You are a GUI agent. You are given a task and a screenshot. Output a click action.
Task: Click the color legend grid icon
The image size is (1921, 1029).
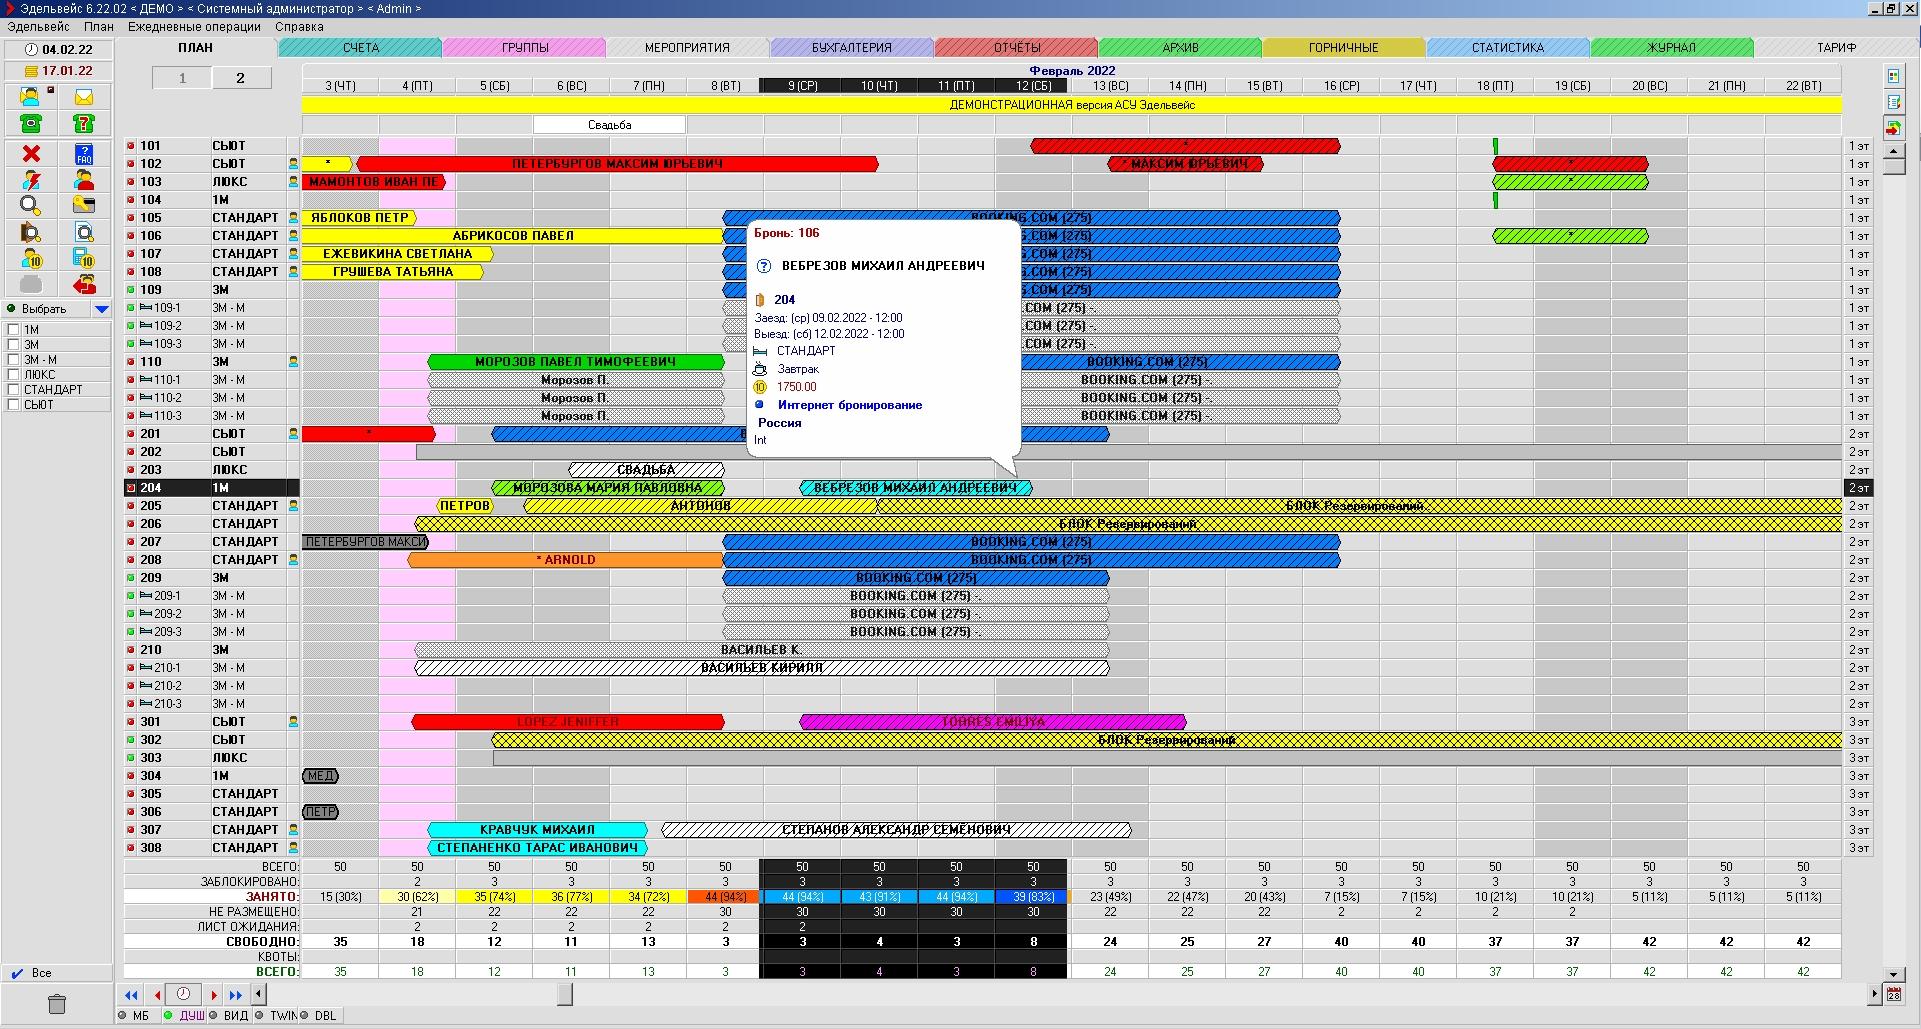coord(1893,76)
